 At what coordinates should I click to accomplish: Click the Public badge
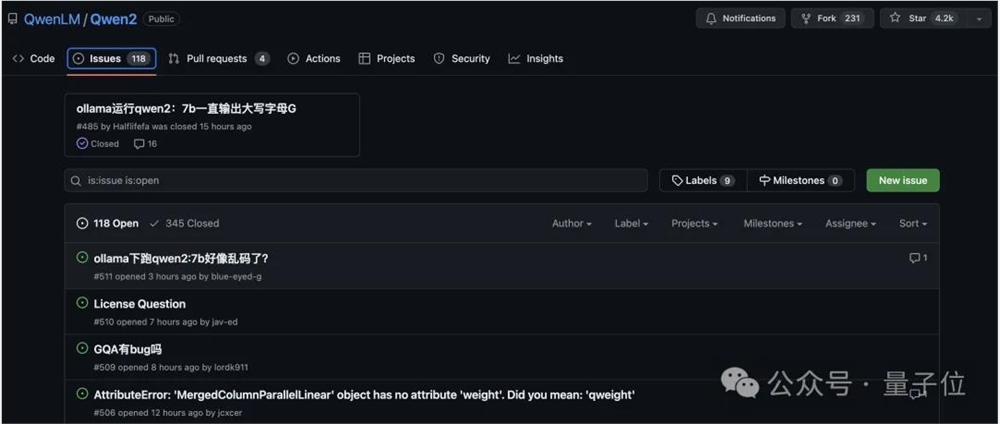[161, 19]
